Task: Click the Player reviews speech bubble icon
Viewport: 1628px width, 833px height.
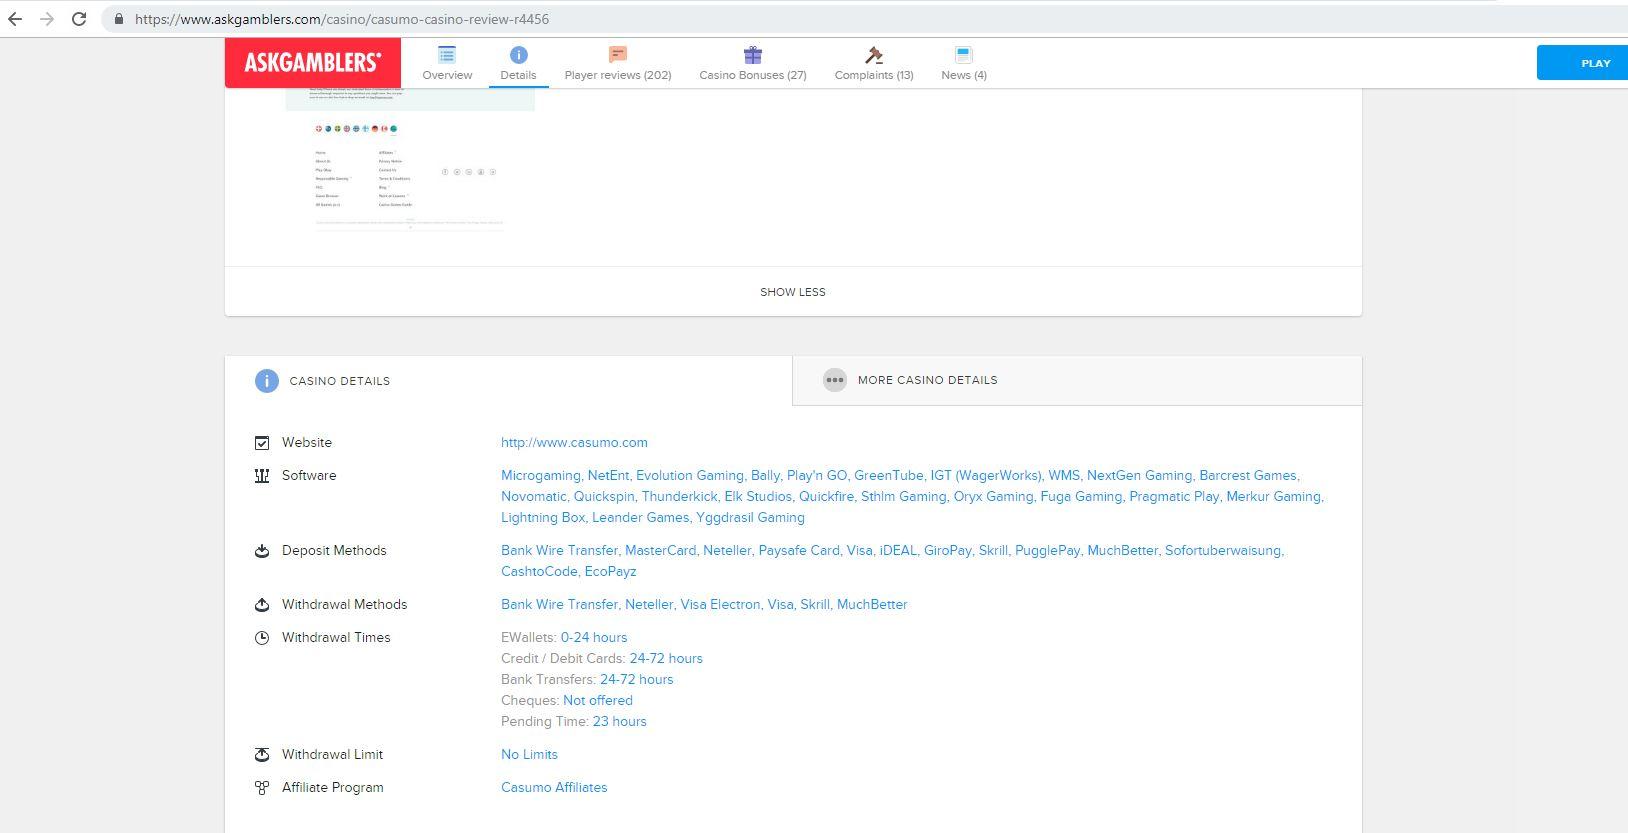Action: click(x=618, y=54)
